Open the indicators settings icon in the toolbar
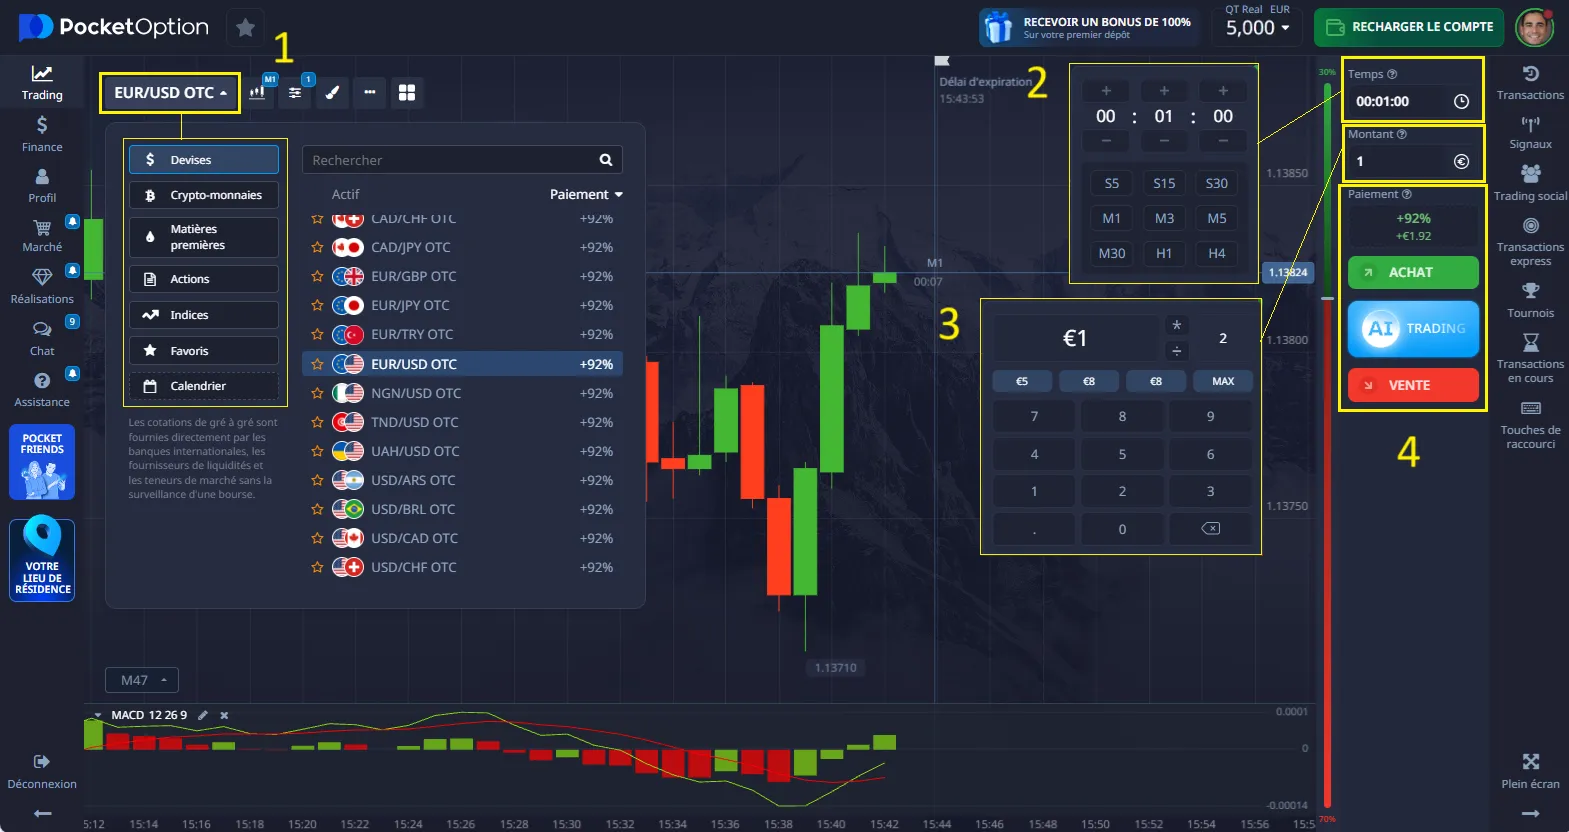The image size is (1569, 832). coord(295,92)
